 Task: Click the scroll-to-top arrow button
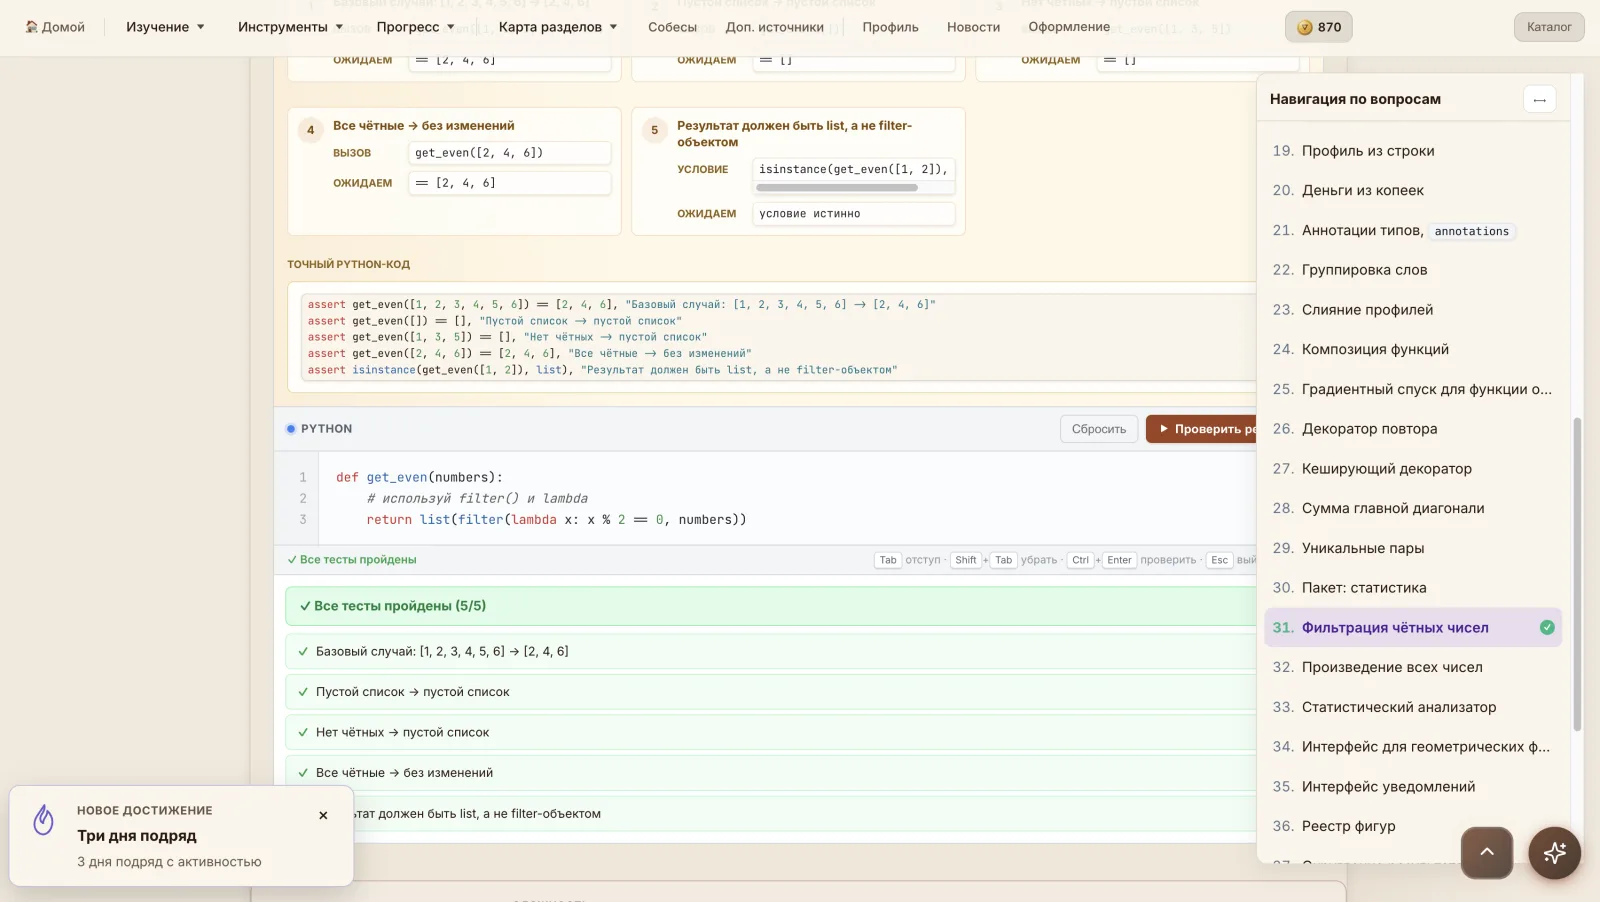click(x=1486, y=852)
